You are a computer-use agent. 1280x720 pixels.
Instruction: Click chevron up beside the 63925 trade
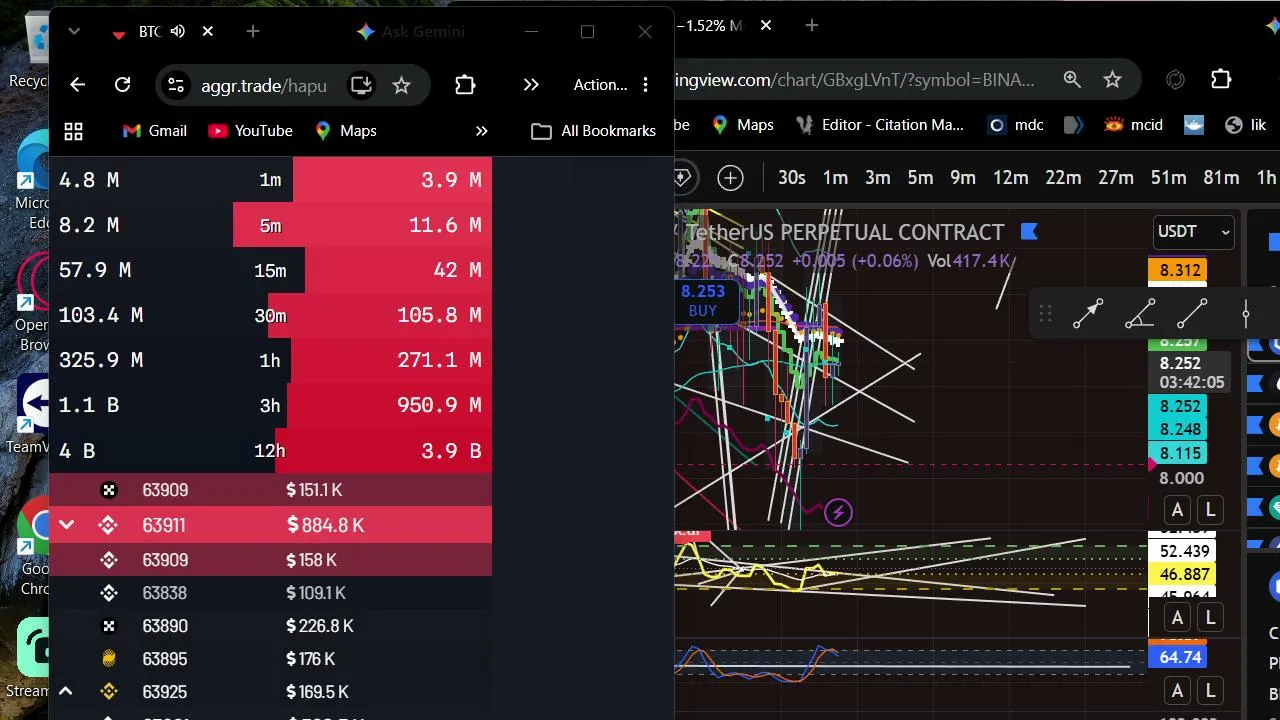[66, 692]
